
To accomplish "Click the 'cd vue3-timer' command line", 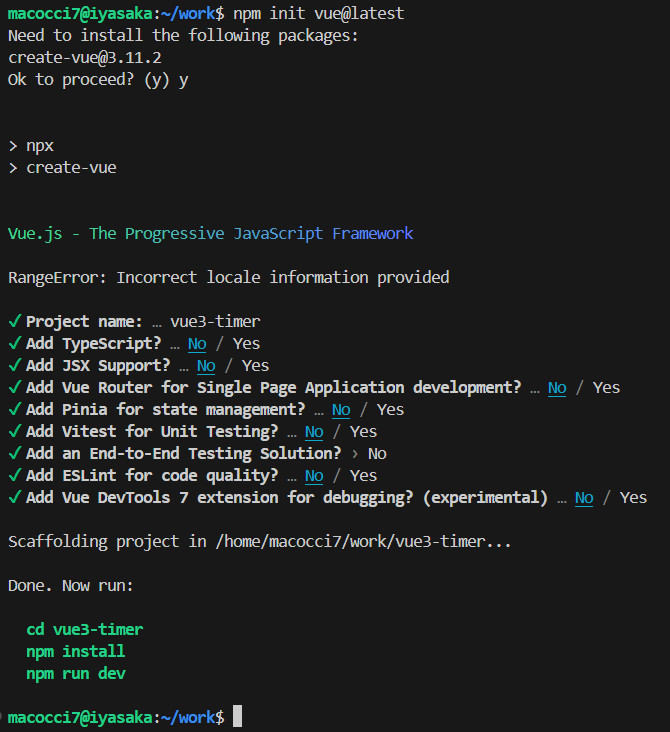I will point(84,629).
